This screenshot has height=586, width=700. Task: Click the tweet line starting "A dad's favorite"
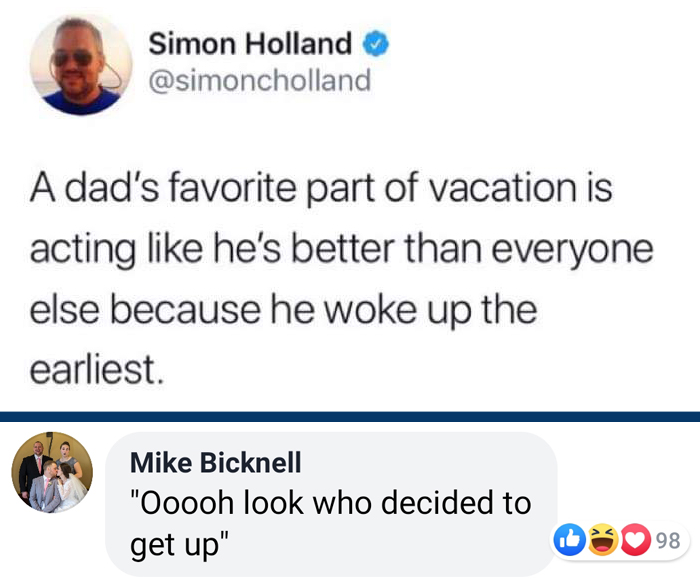point(320,188)
